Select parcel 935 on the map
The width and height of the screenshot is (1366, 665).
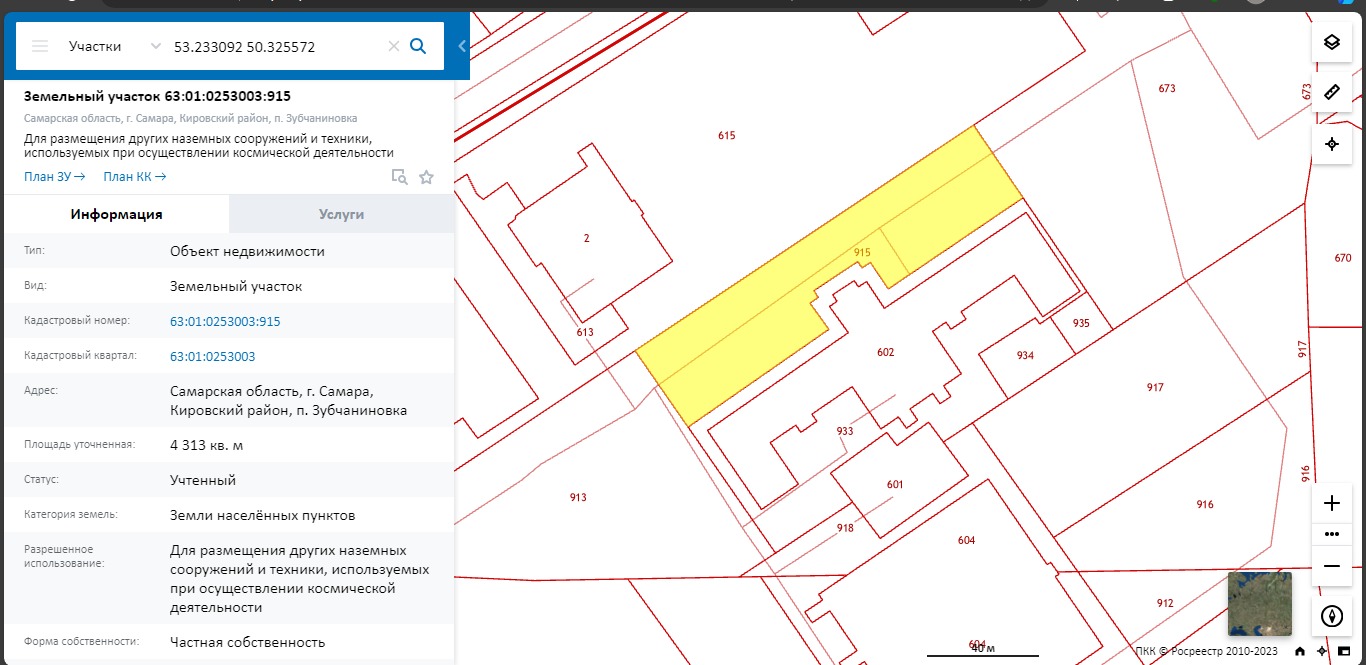[x=1081, y=323]
